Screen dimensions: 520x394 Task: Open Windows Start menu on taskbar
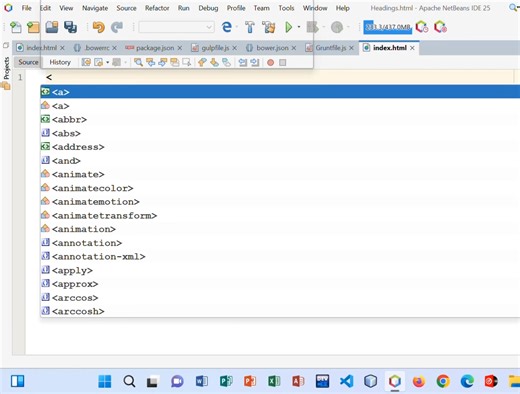point(105,381)
